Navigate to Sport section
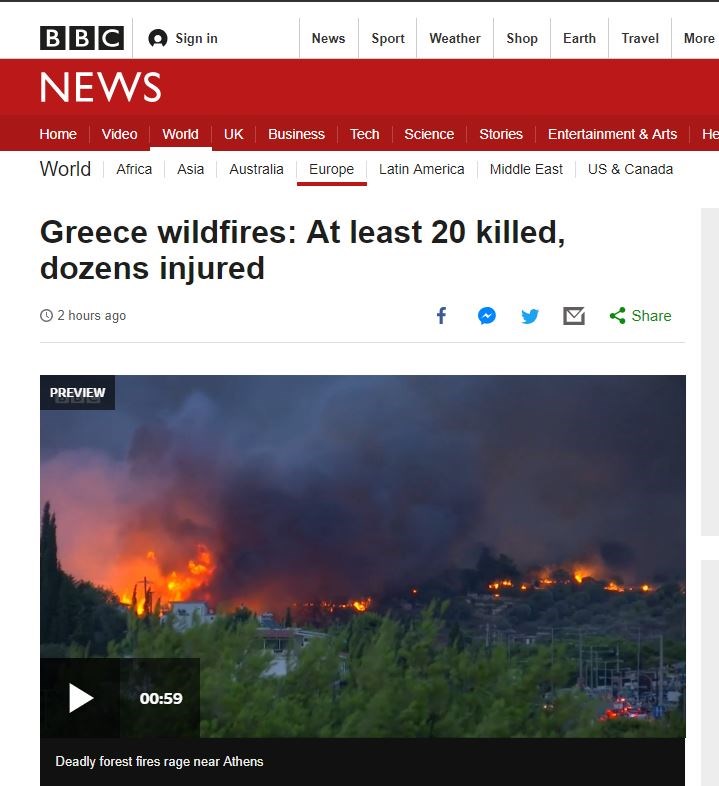Image resolution: width=719 pixels, height=786 pixels. (388, 38)
